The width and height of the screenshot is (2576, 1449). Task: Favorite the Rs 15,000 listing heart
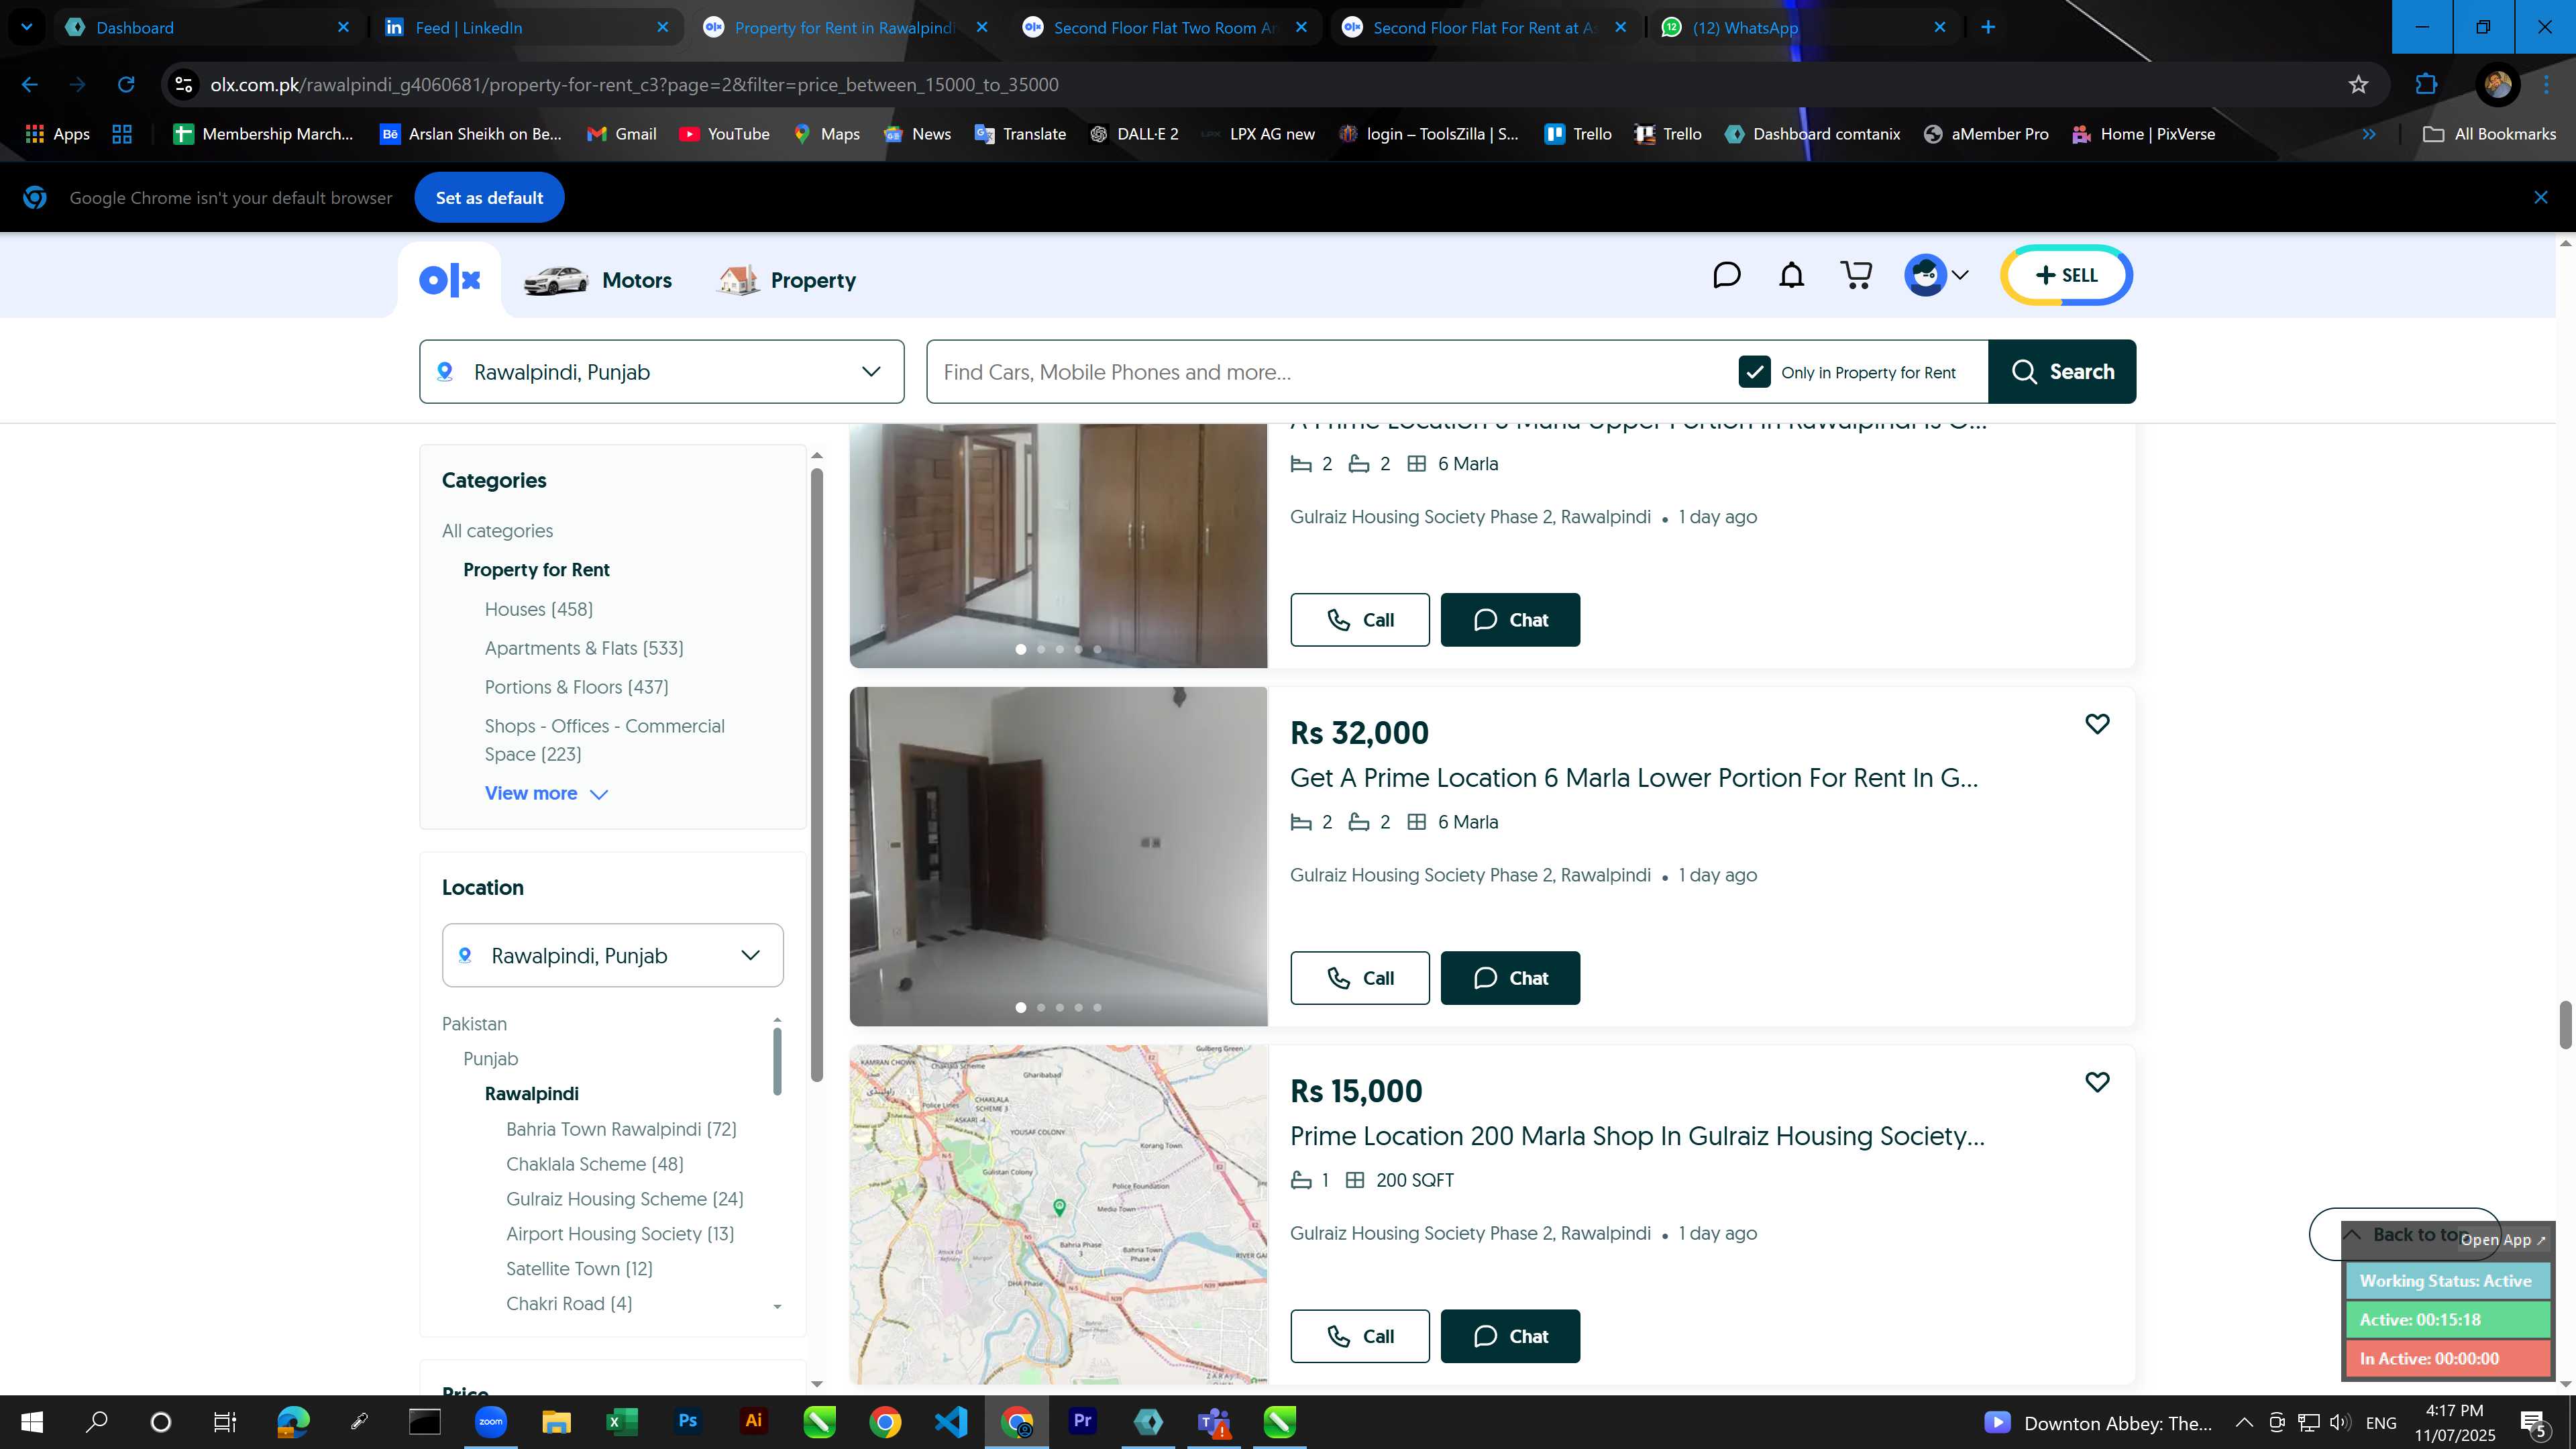[x=2097, y=1081]
